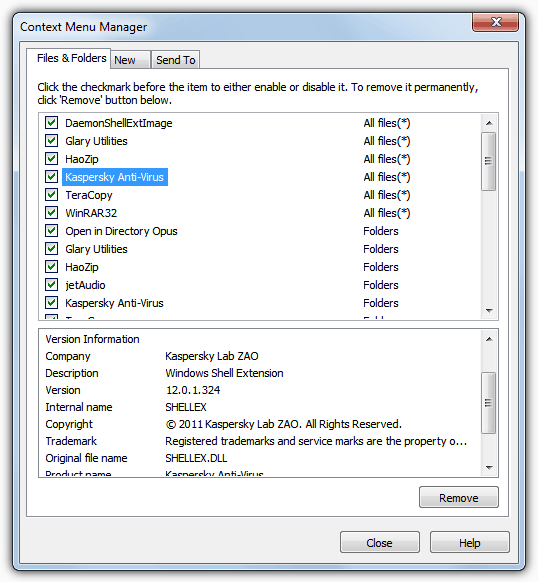Click the Kaspersky Lab ZAO company value
This screenshot has width=538, height=582.
pos(212,356)
